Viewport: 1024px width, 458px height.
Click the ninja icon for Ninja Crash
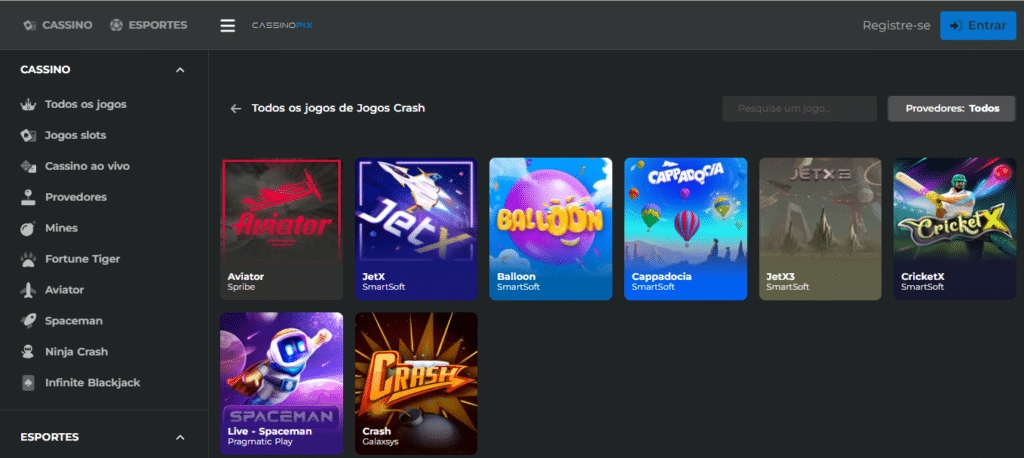coord(28,352)
